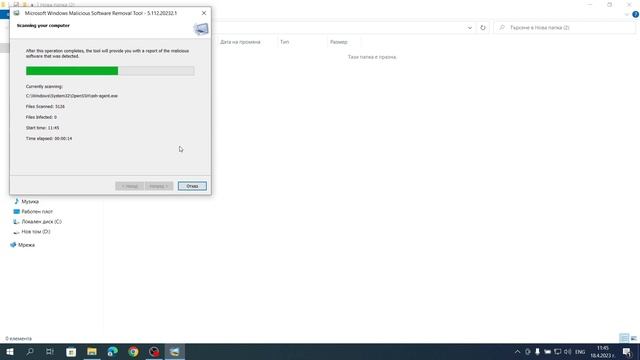Screen dimensions: 640x360
Task: Click the 'Files Scanned: 3126' line
Action: tap(45, 107)
